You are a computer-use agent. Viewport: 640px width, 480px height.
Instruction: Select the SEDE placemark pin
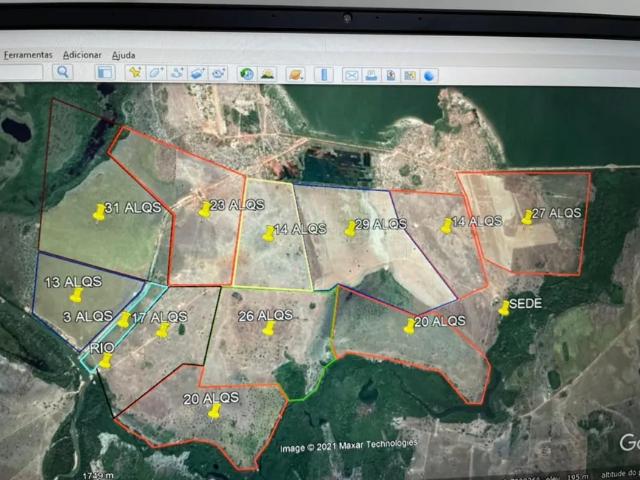pyautogui.click(x=504, y=308)
